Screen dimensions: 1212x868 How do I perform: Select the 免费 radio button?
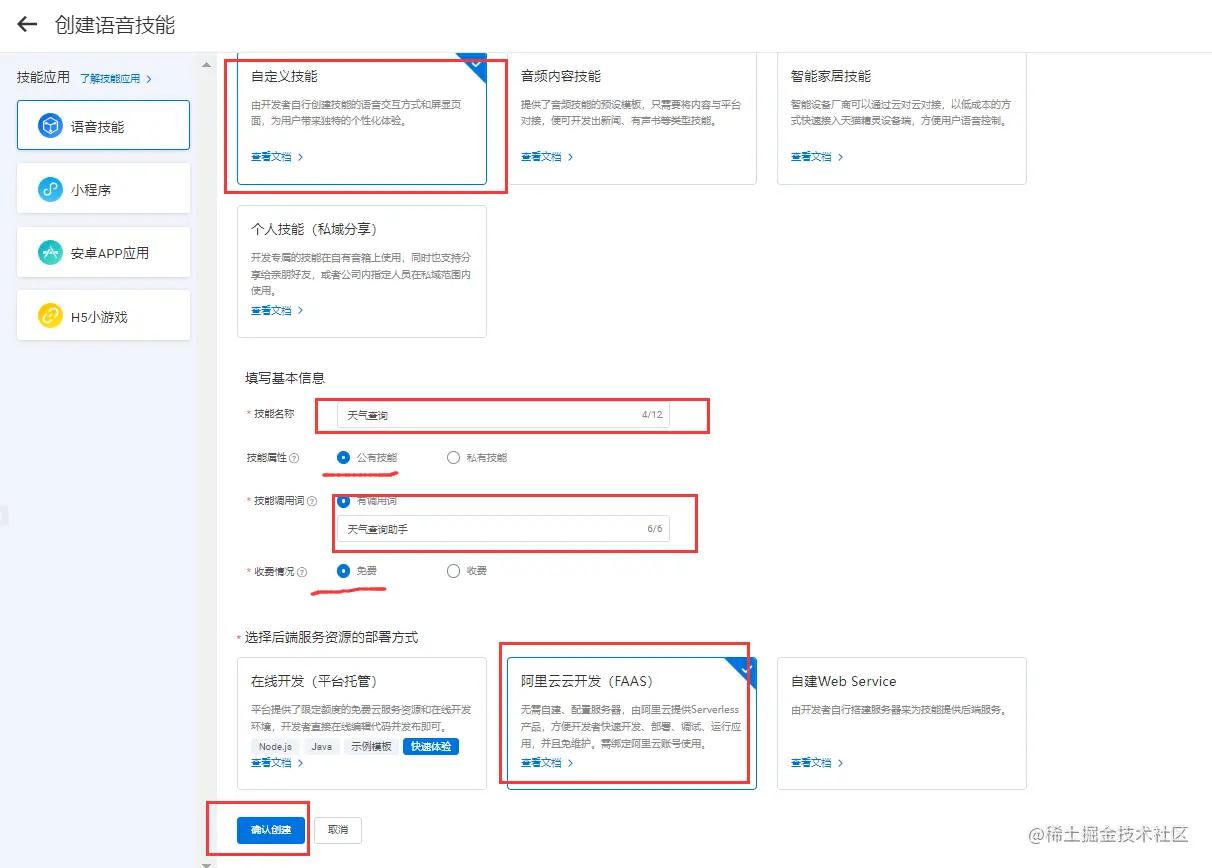pyautogui.click(x=343, y=571)
